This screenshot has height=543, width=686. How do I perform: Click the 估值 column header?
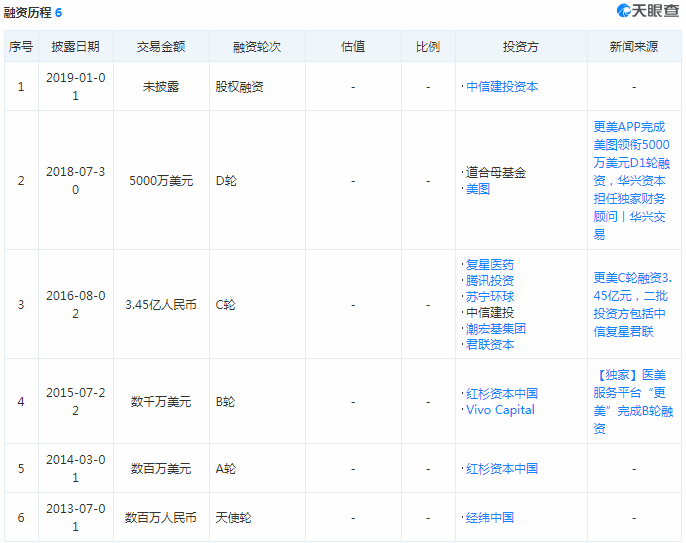point(353,46)
